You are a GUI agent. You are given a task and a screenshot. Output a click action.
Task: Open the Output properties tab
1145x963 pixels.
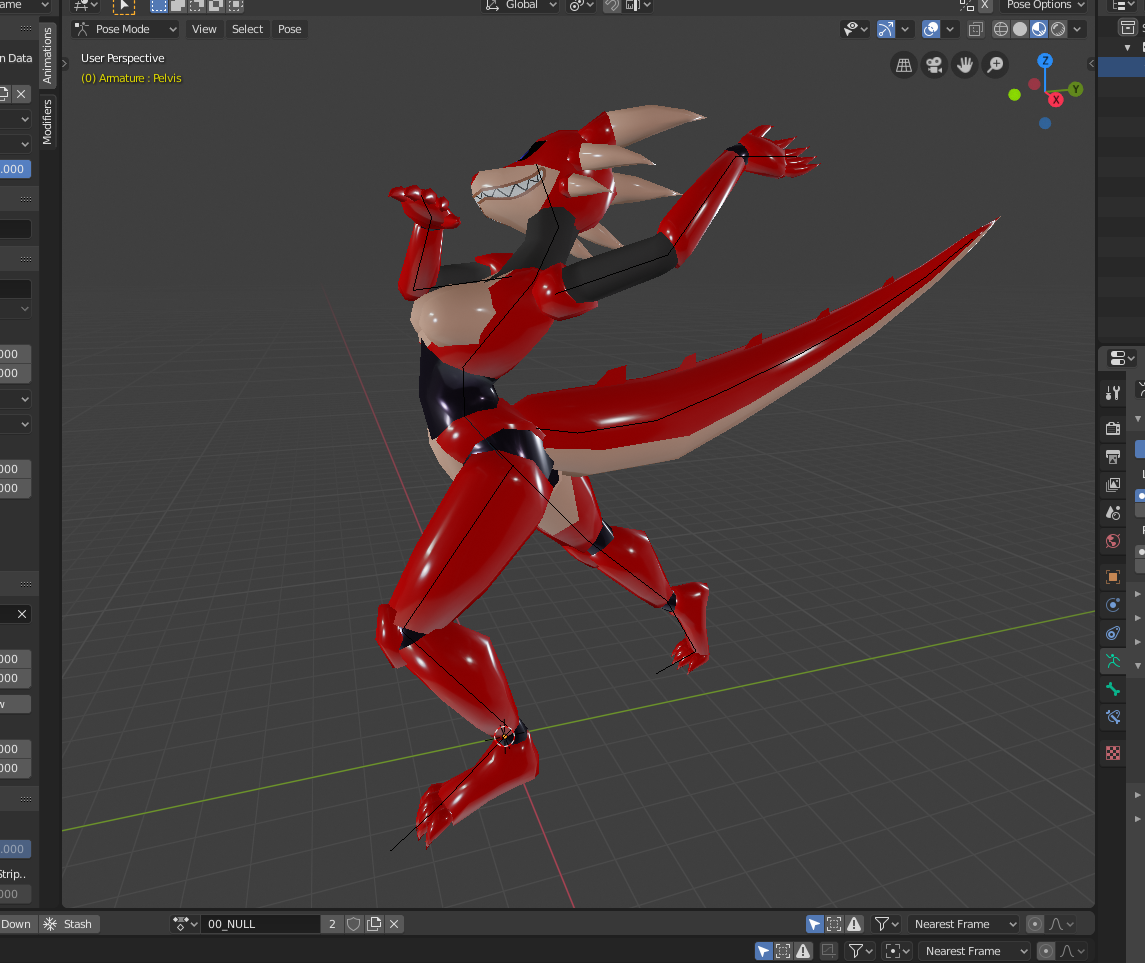1112,457
